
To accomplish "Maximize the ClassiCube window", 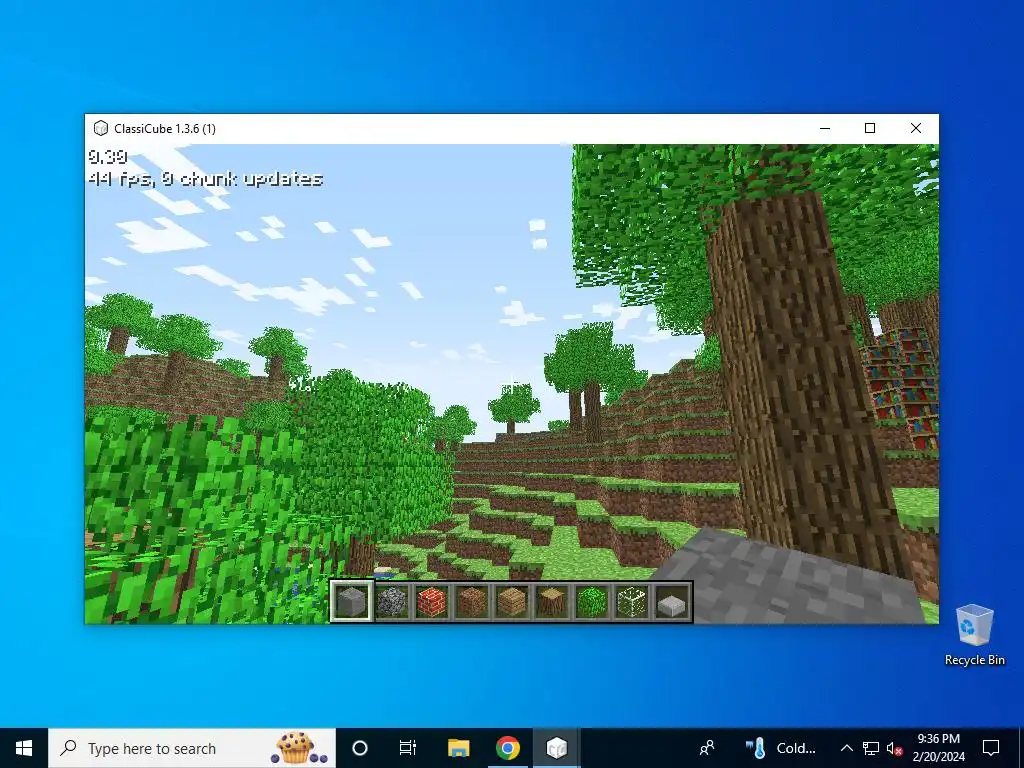I will [870, 128].
